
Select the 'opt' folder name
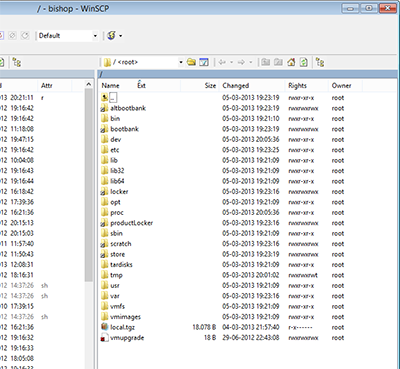point(115,202)
